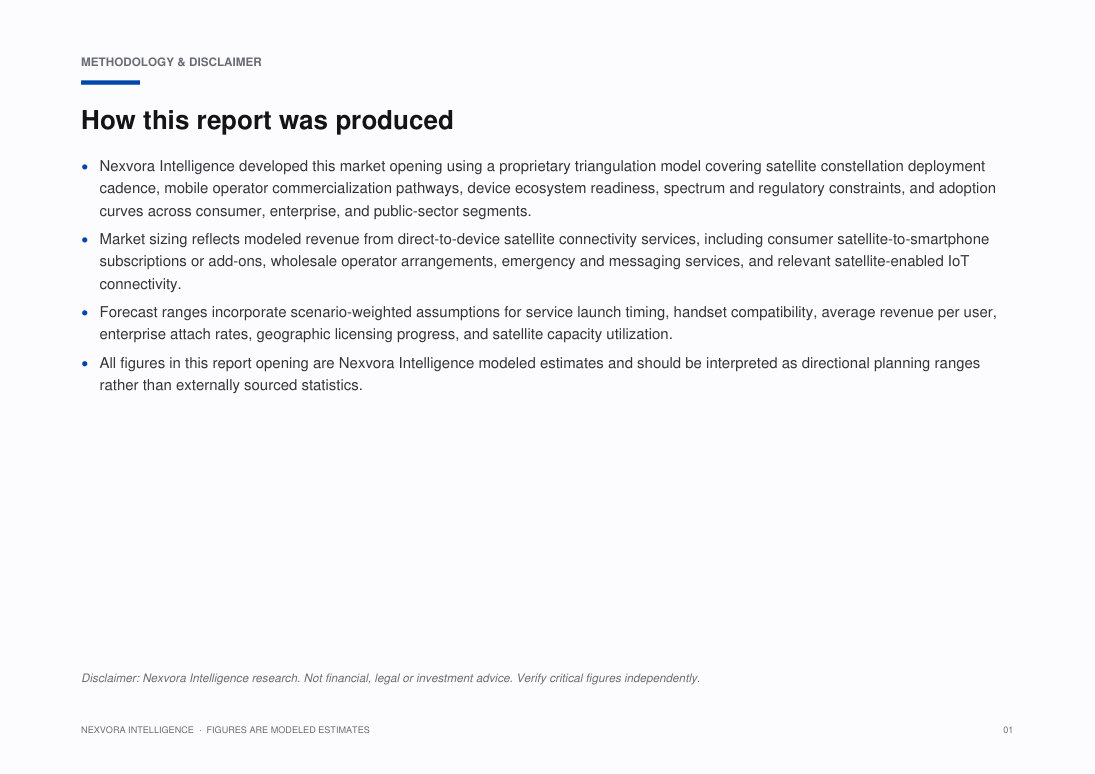Screen dimensions: 1095x774
Task: Click the 'How this report was produced' heading
Action: (267, 121)
